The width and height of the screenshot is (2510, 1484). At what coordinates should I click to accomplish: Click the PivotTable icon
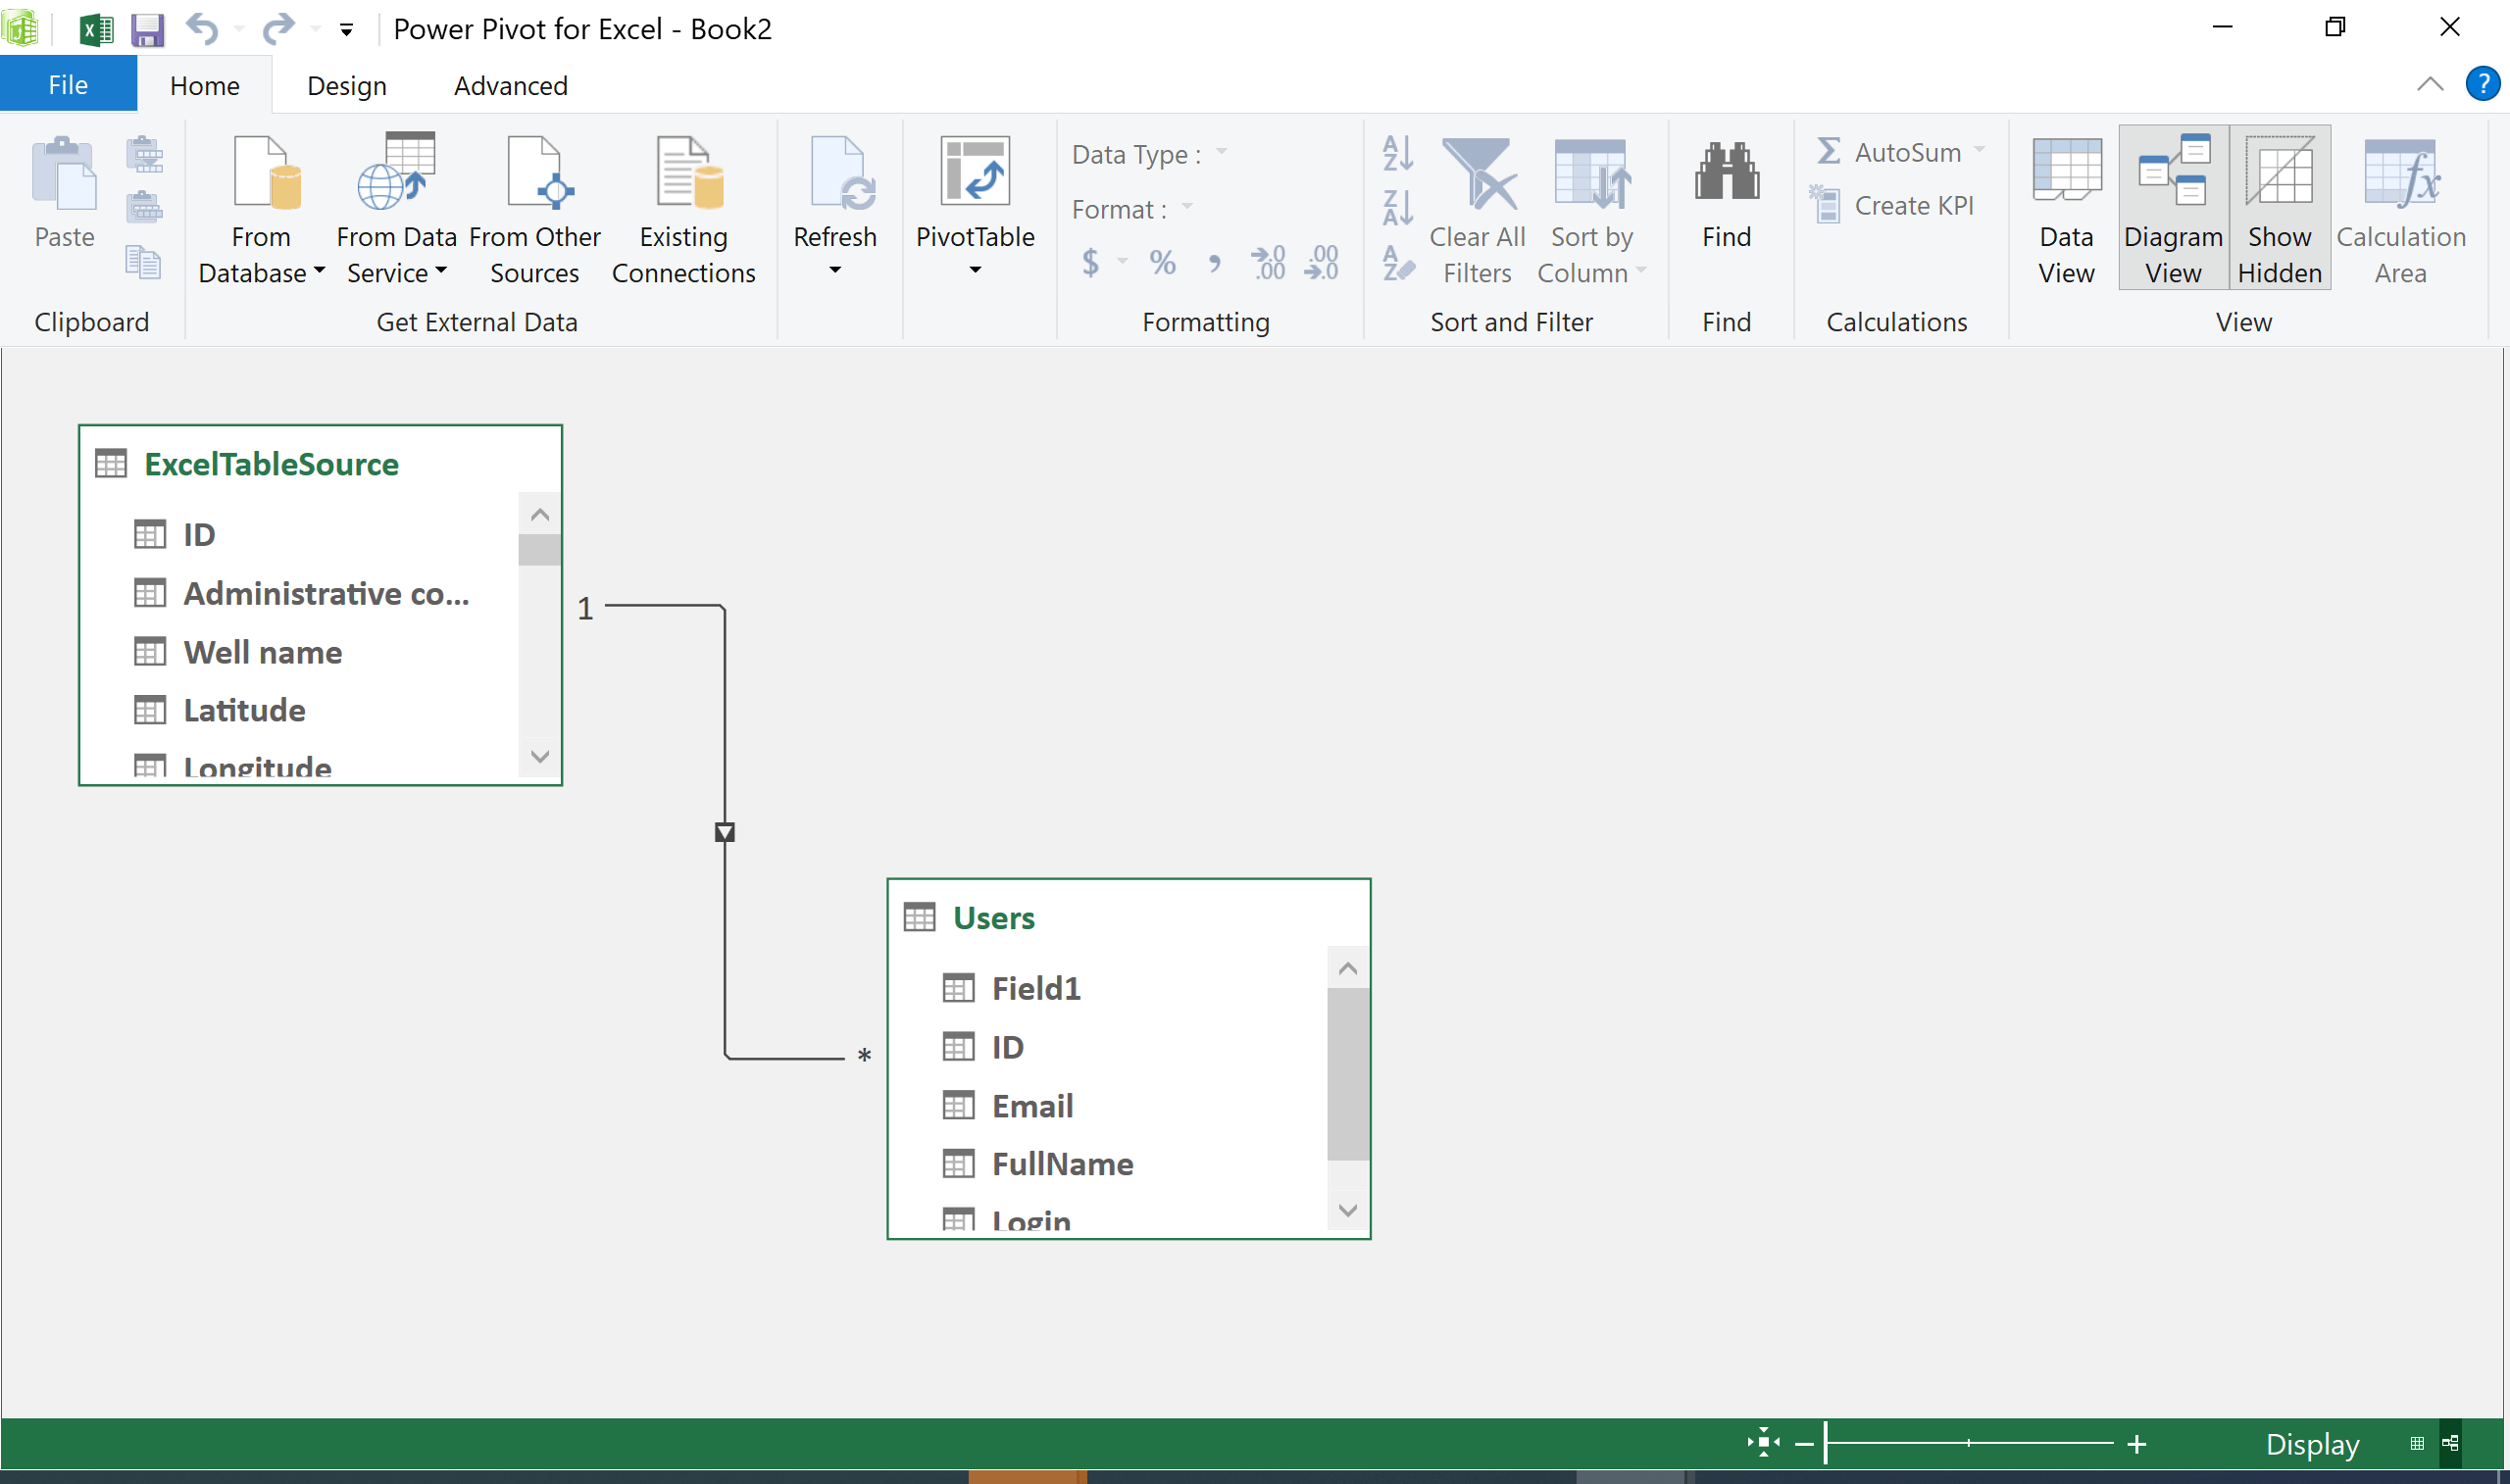coord(975,171)
